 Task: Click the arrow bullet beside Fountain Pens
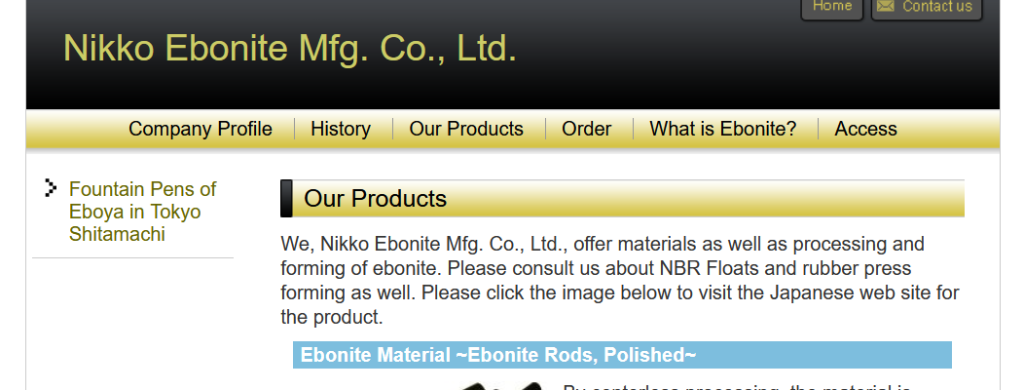click(x=50, y=187)
